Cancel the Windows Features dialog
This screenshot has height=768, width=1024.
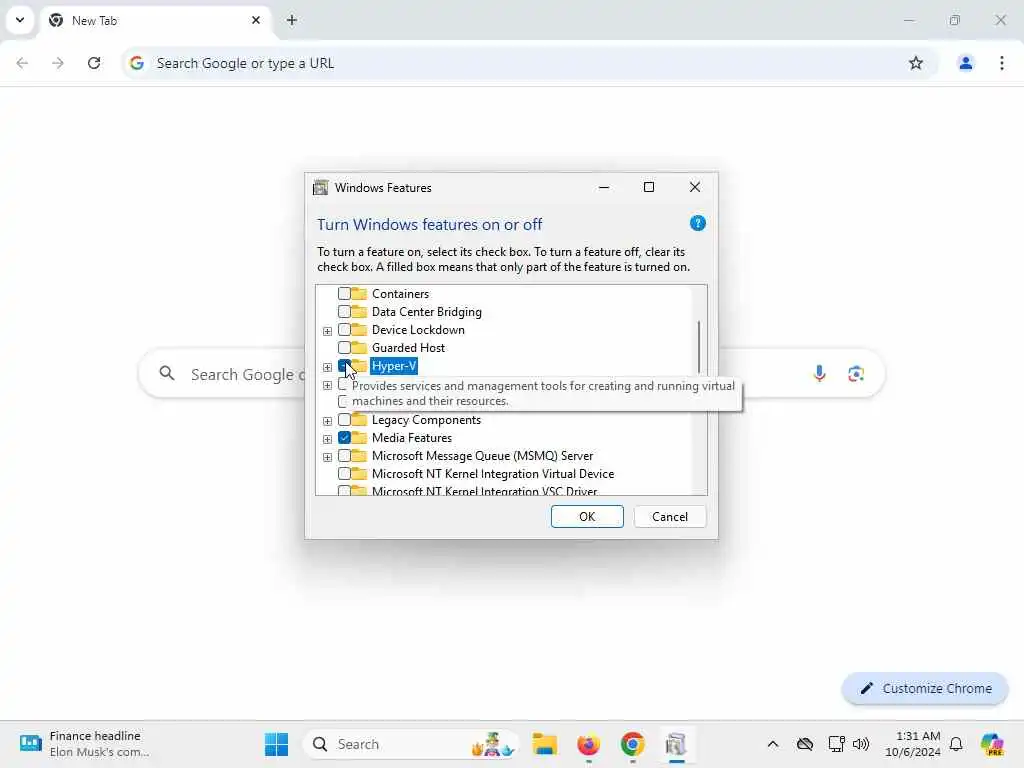[x=669, y=517]
